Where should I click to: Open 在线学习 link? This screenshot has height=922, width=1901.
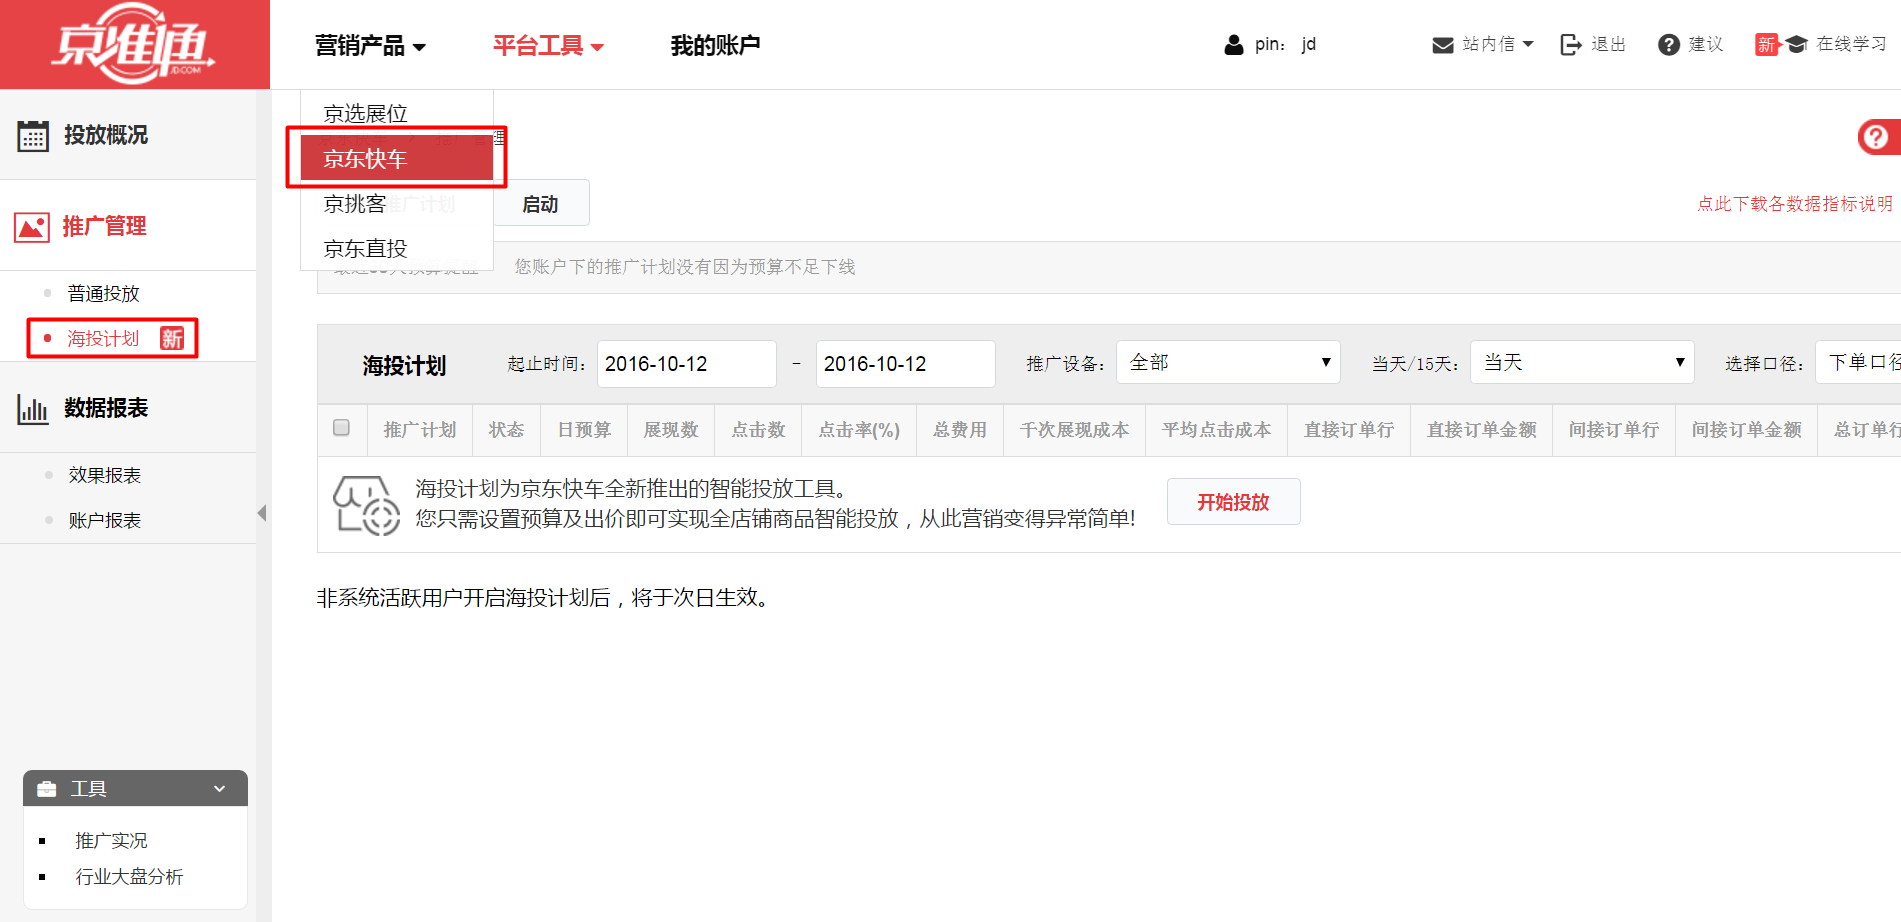point(1851,45)
